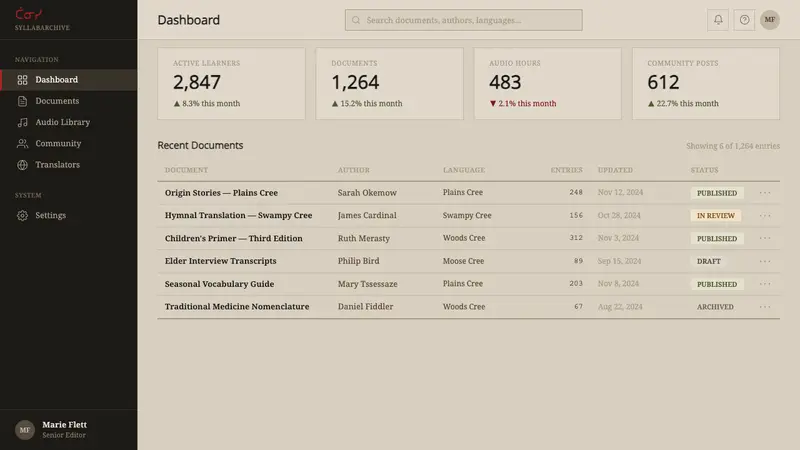
Task: Click Published badge for Seasonal Vocabulary Guide
Action: point(717,284)
